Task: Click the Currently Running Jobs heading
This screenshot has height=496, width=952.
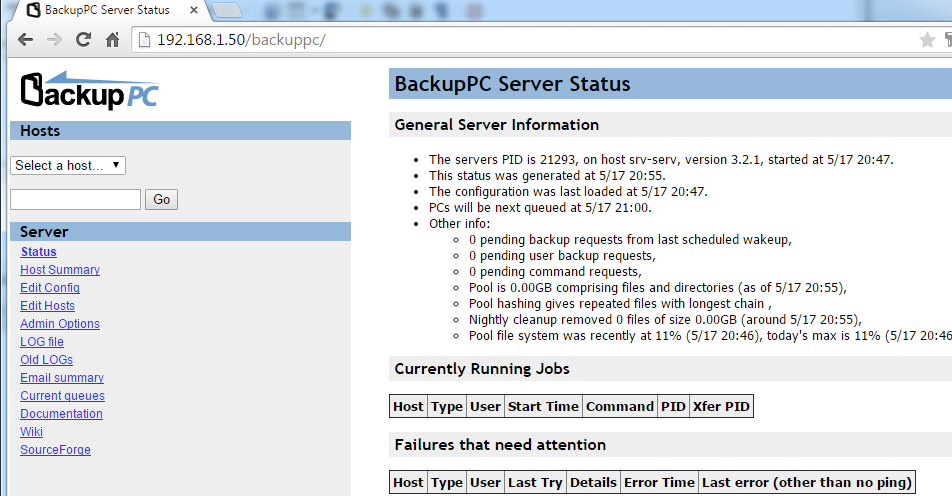Action: (670, 369)
